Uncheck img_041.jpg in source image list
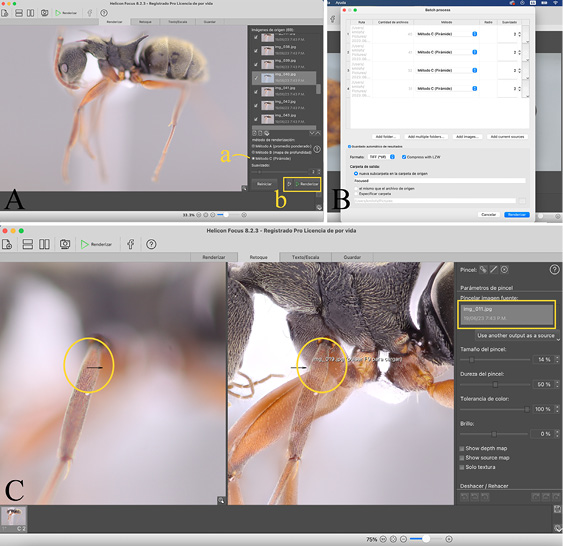Screen dimensions: 563x546 [x=256, y=92]
